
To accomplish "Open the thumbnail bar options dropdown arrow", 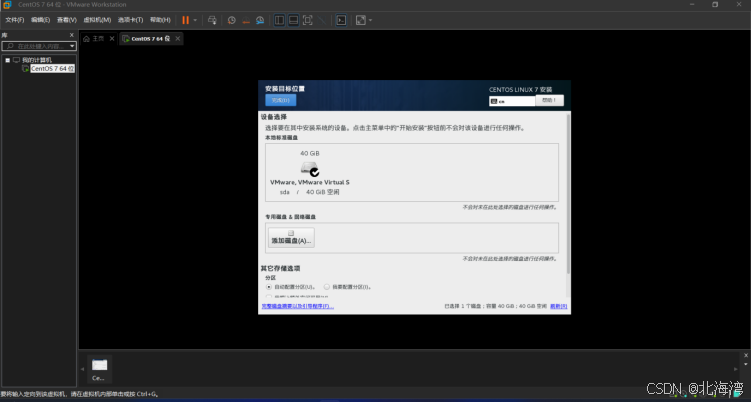I will point(746,364).
